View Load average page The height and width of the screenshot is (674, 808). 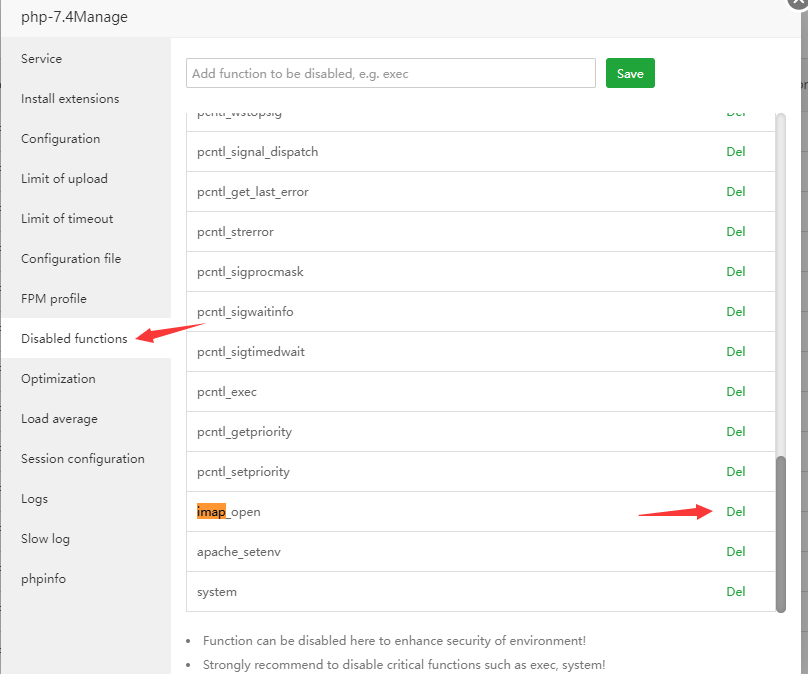(x=59, y=419)
